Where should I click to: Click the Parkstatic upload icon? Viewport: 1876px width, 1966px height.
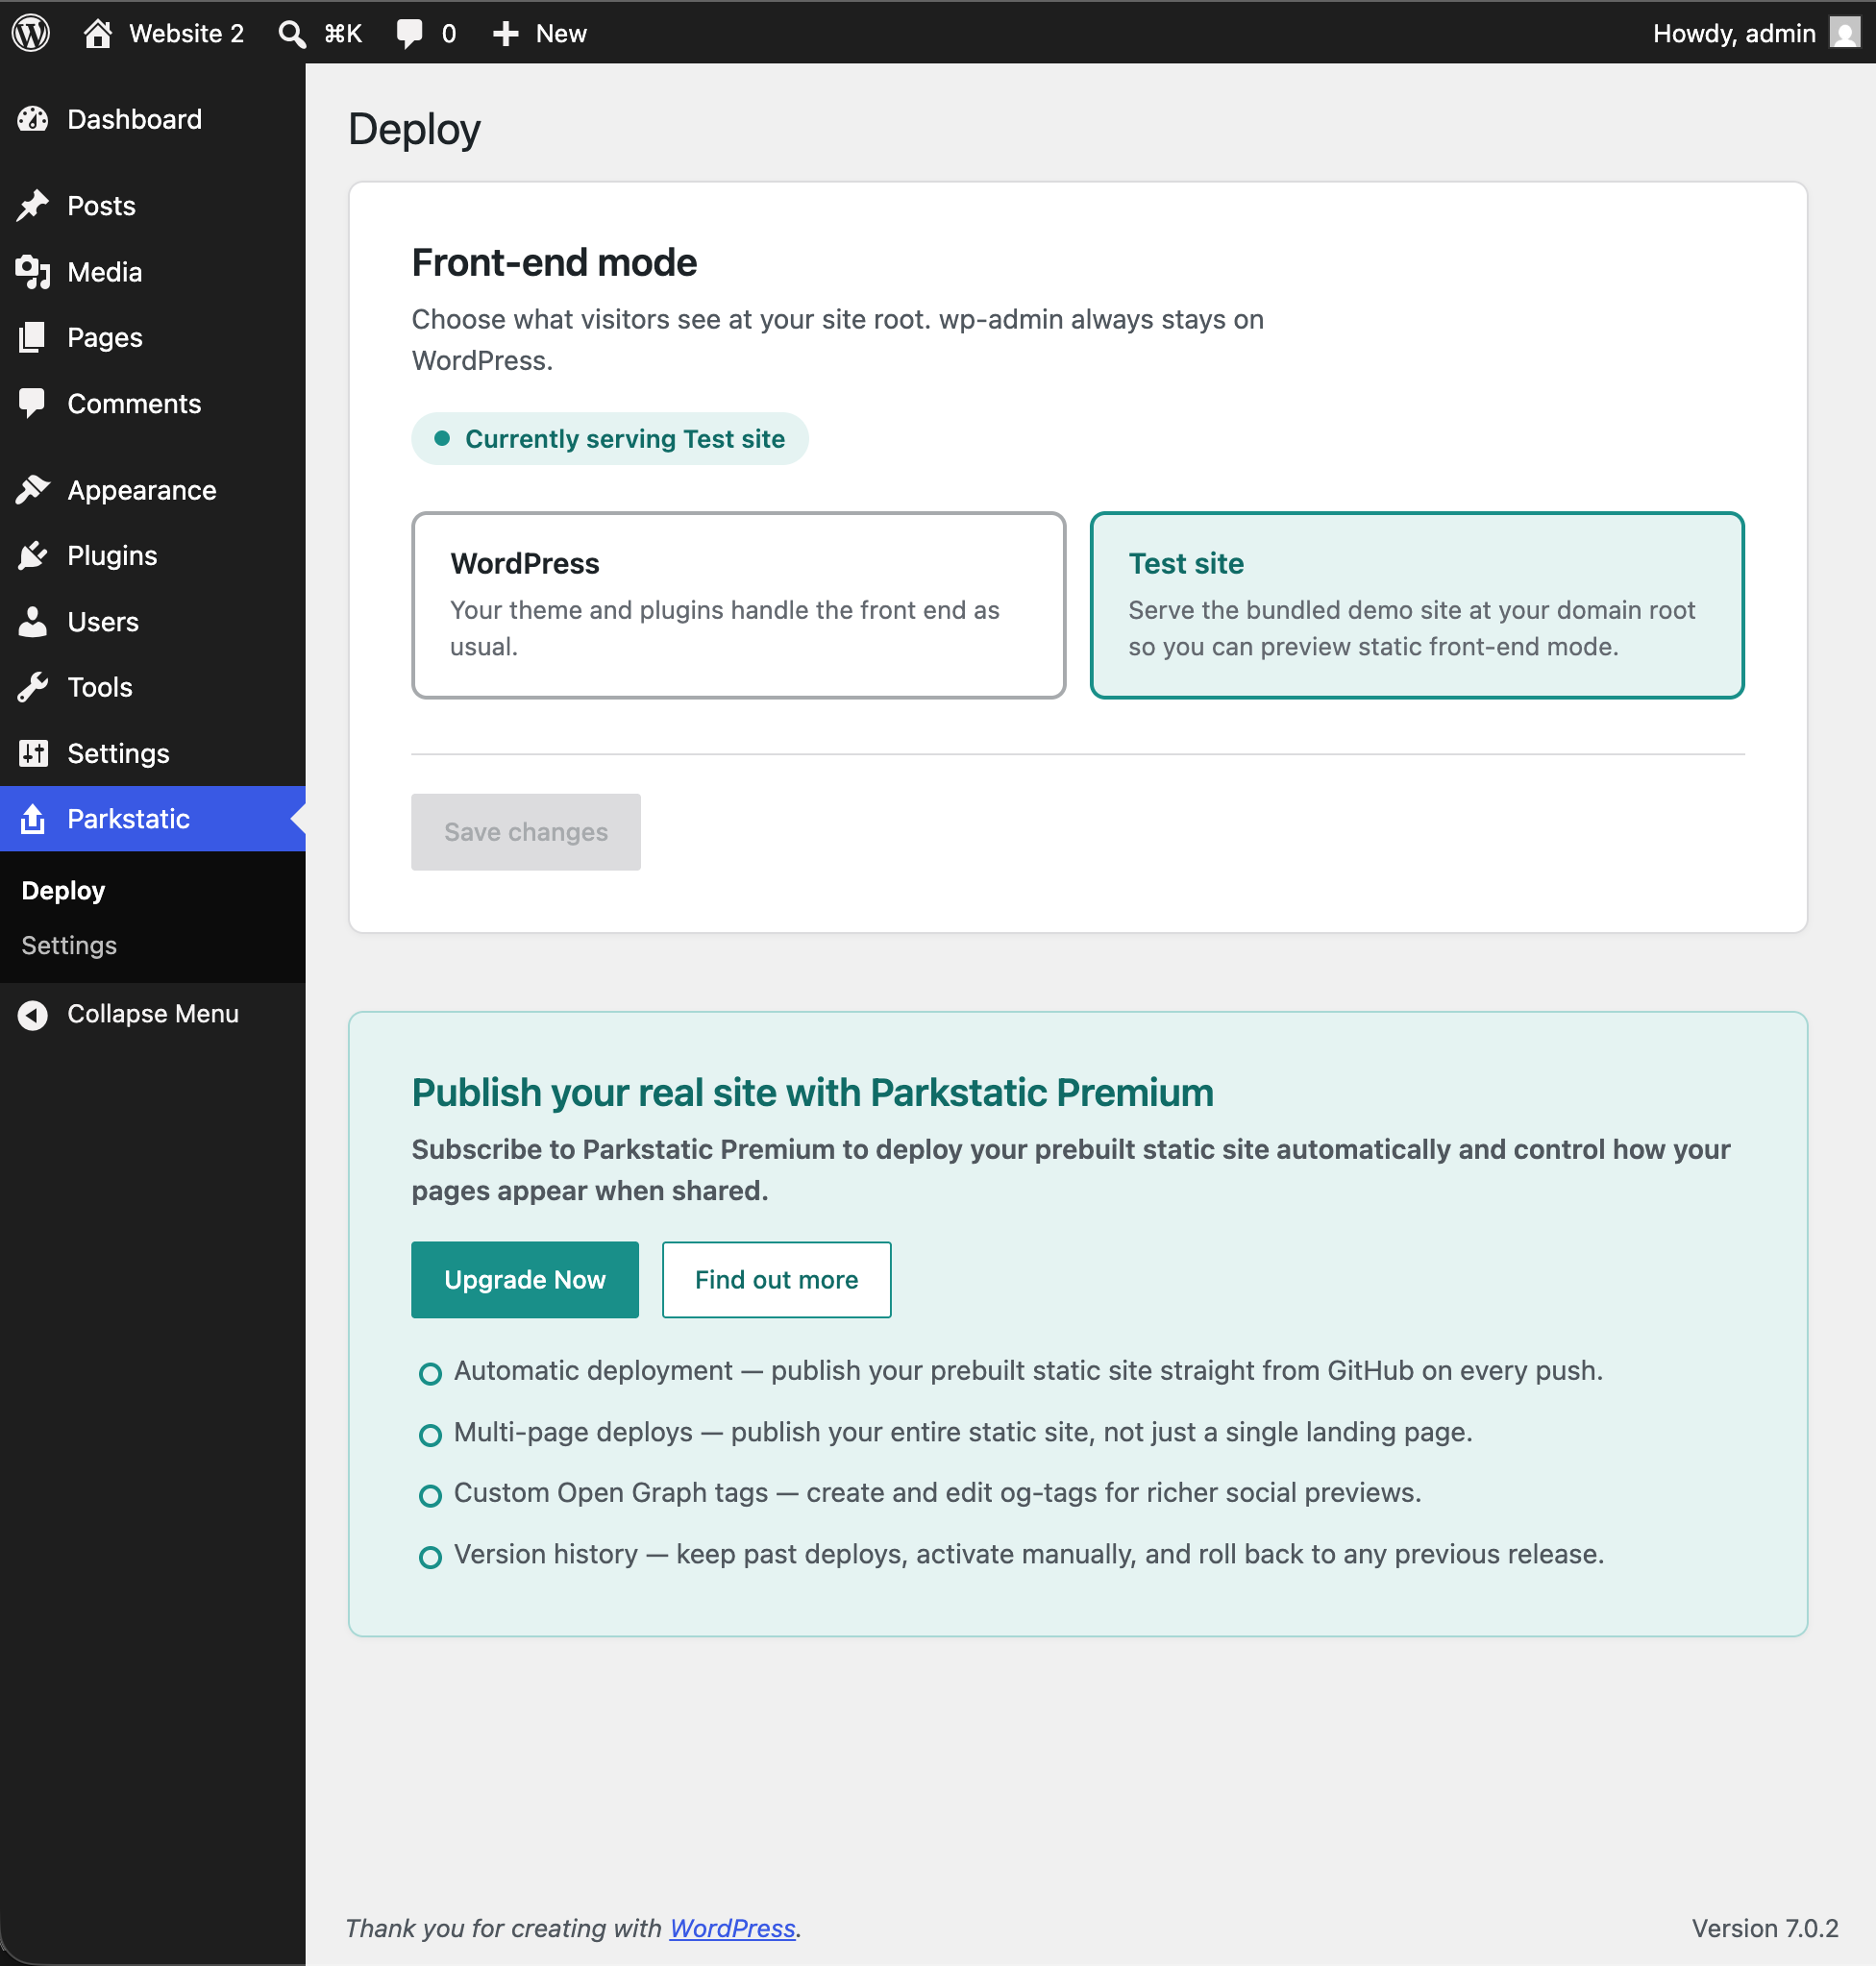pos(33,819)
